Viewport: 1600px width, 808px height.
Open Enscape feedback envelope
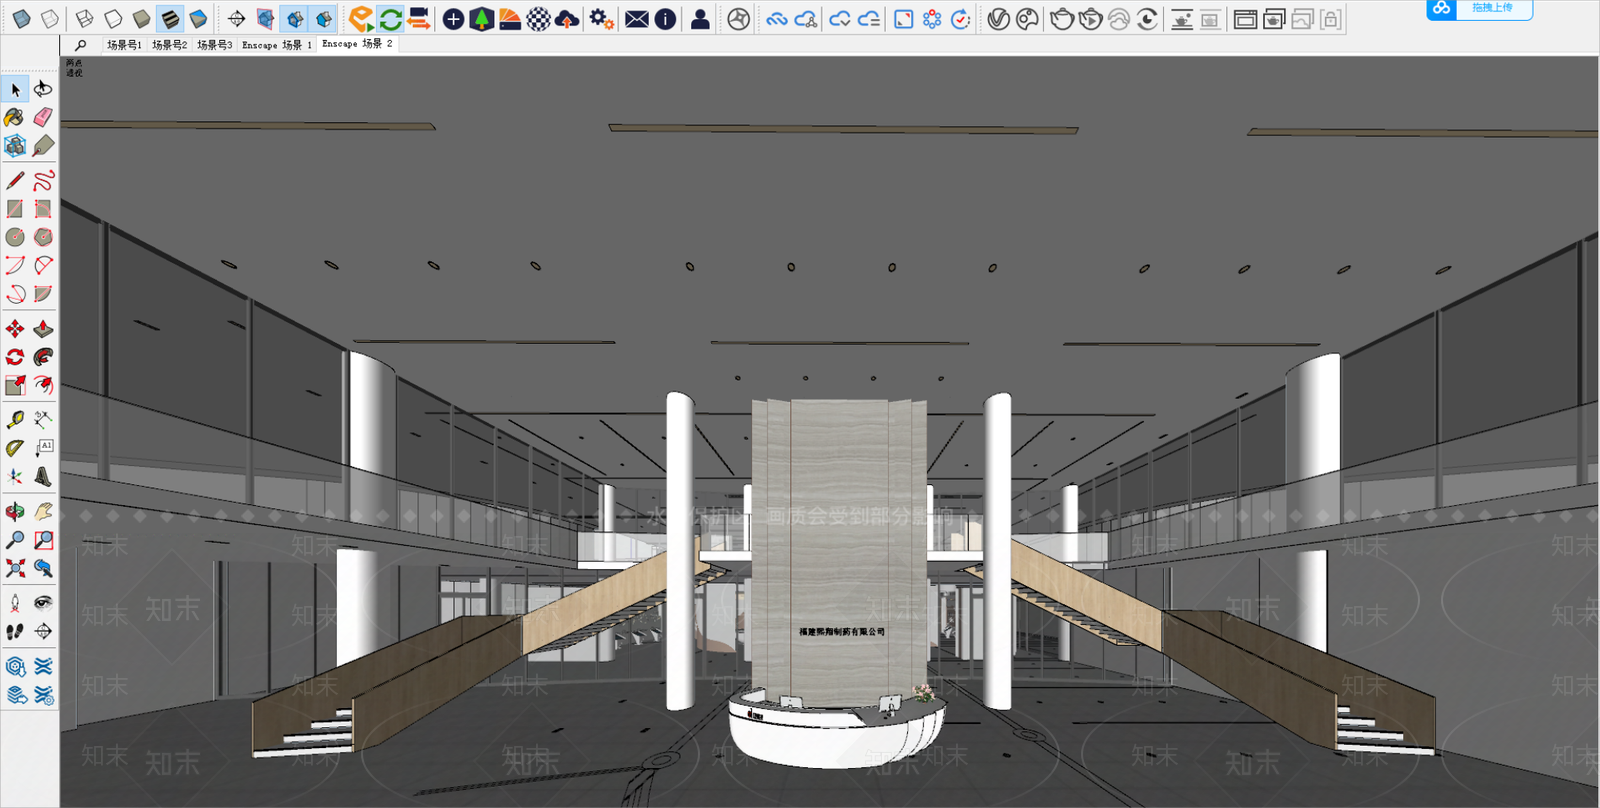[636, 18]
